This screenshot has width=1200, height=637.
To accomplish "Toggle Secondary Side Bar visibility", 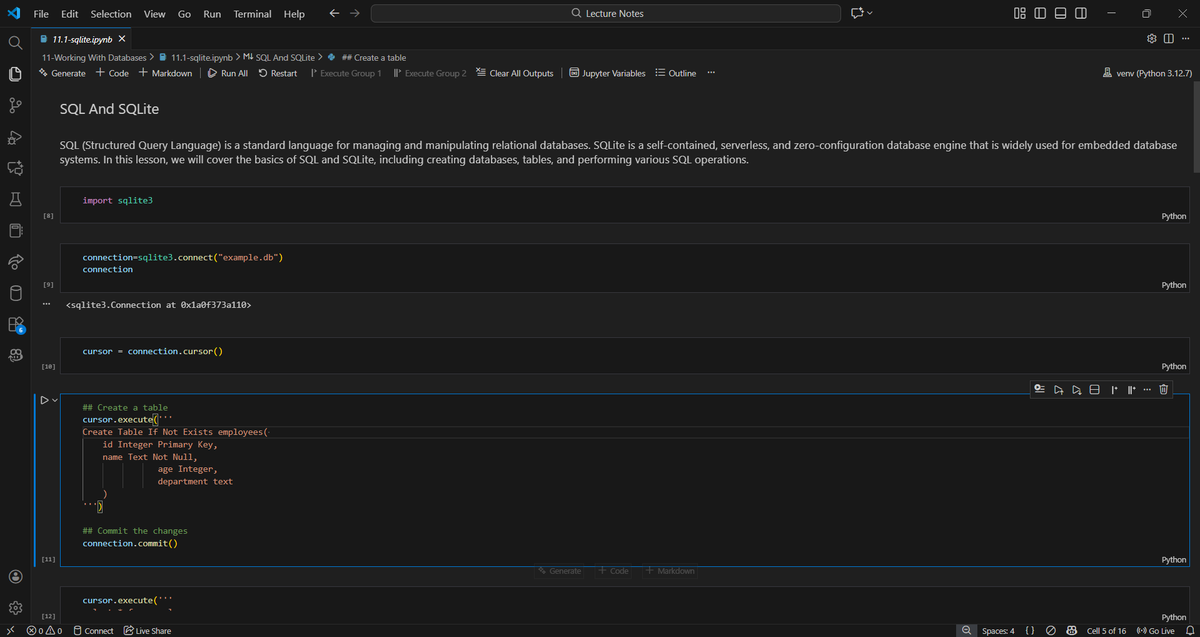I will pyautogui.click(x=1079, y=13).
